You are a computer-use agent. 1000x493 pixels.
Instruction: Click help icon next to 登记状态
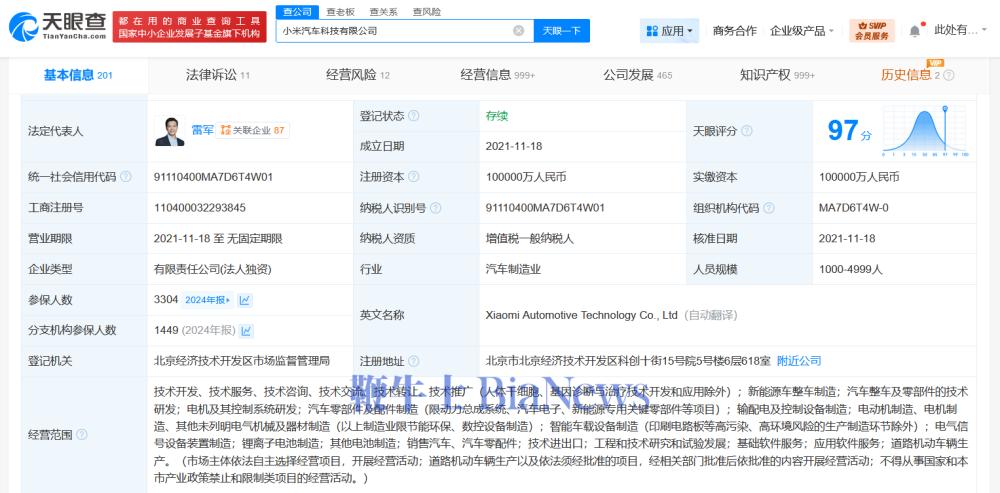tap(414, 116)
